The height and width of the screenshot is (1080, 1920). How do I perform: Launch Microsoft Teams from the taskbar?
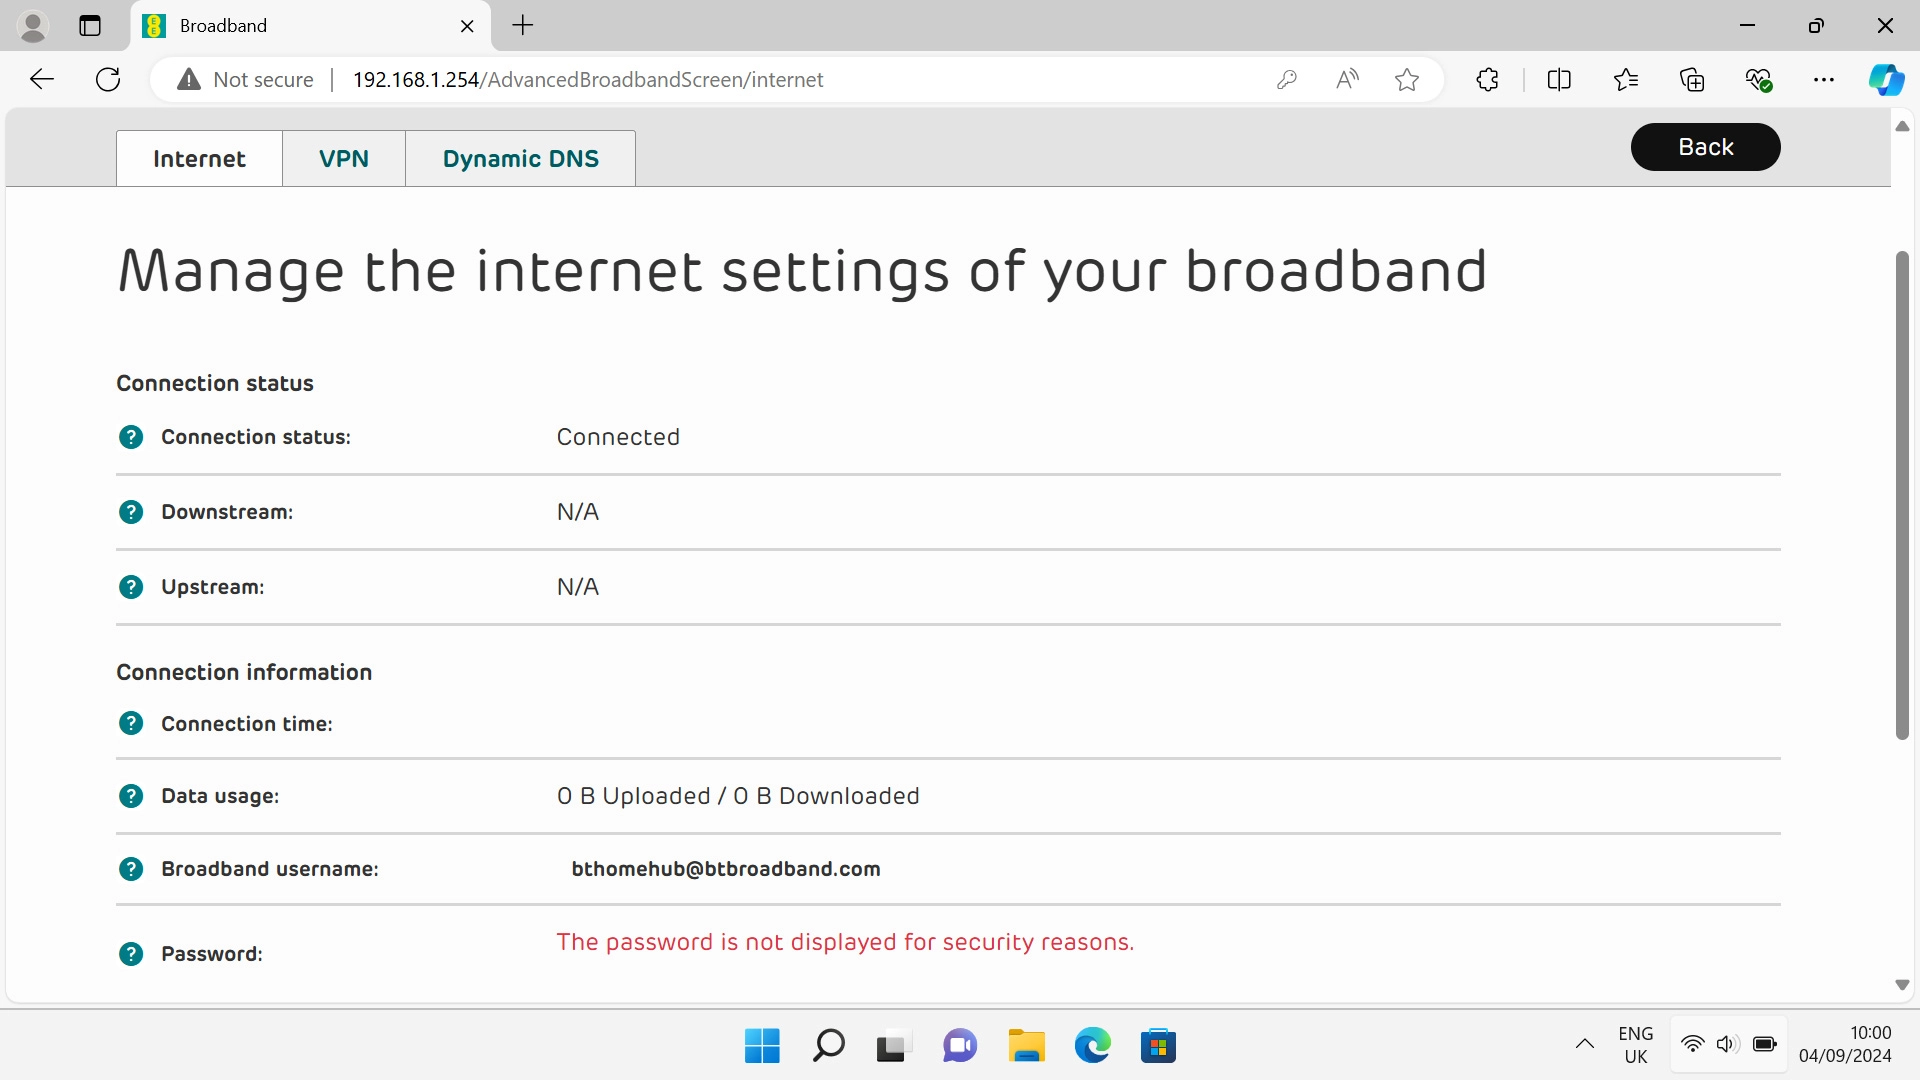click(959, 1045)
